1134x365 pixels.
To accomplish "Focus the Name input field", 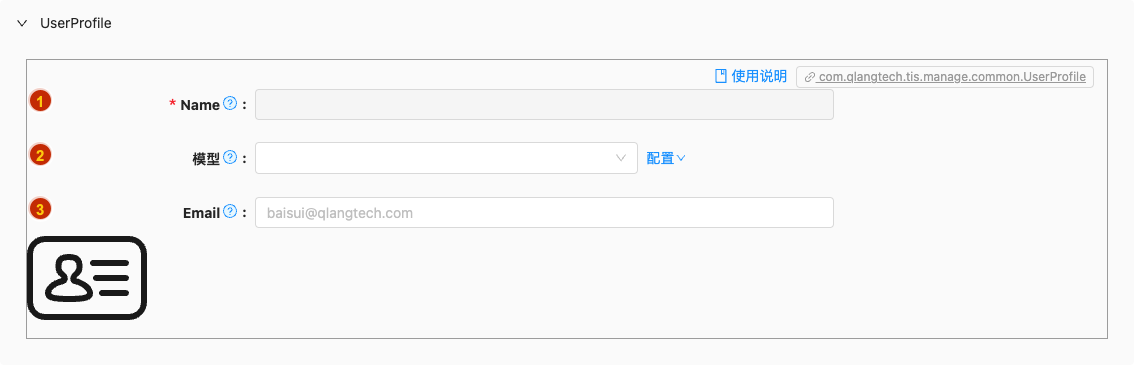I will tap(544, 105).
